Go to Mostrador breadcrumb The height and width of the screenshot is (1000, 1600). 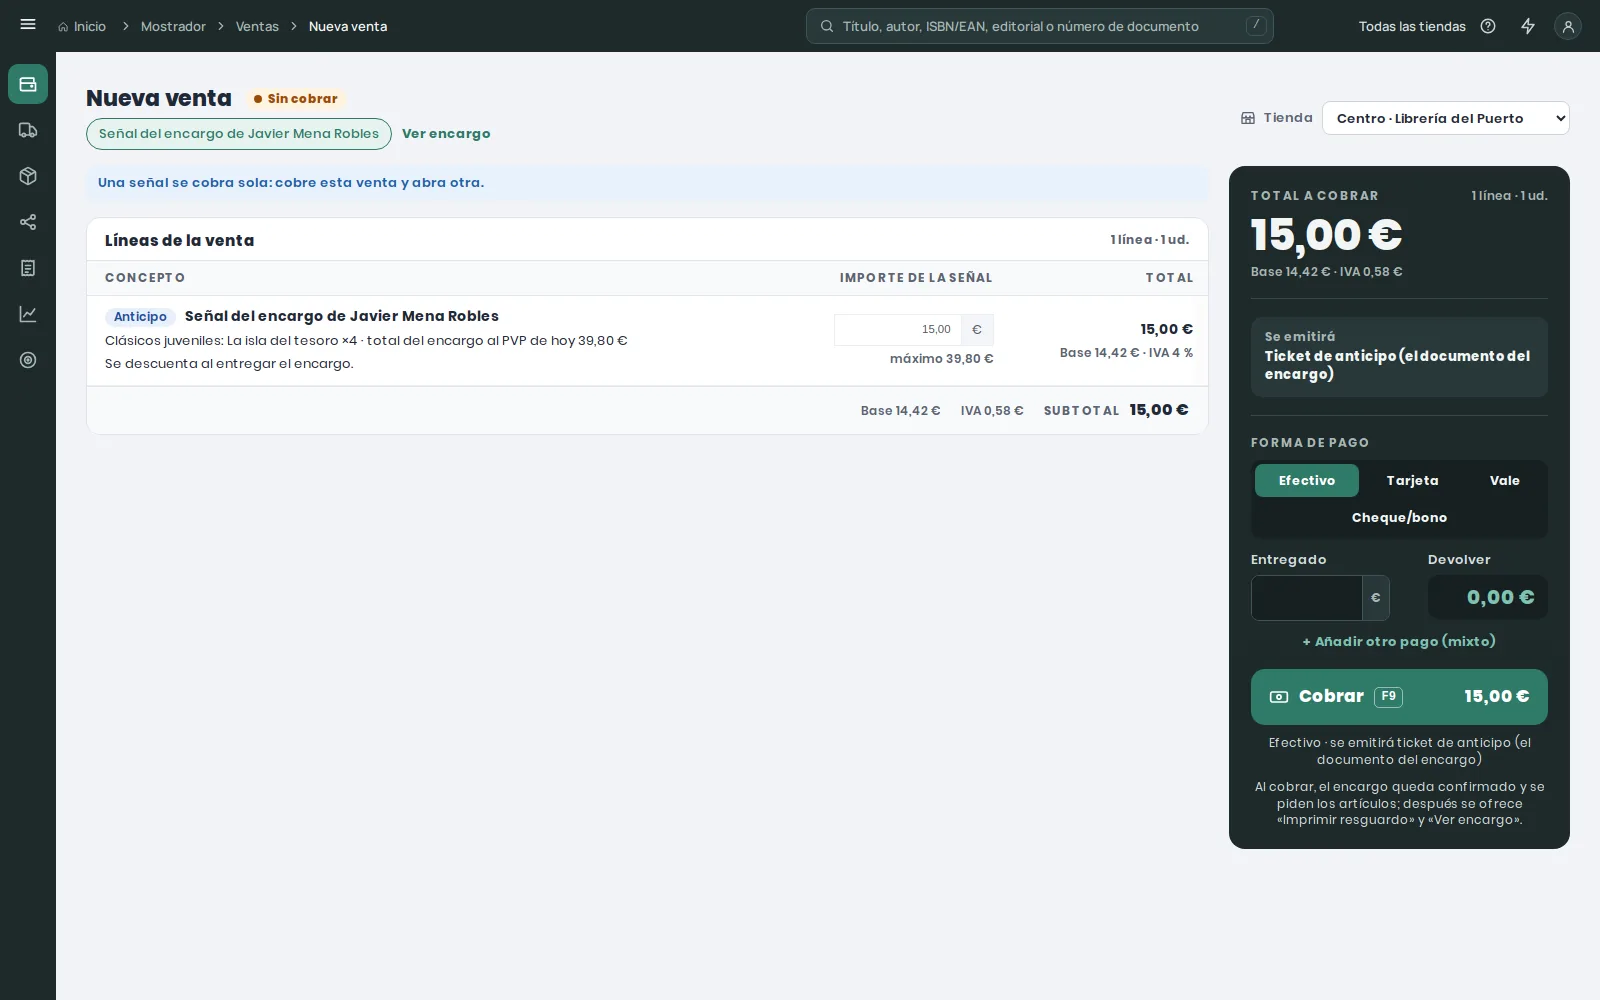173,26
